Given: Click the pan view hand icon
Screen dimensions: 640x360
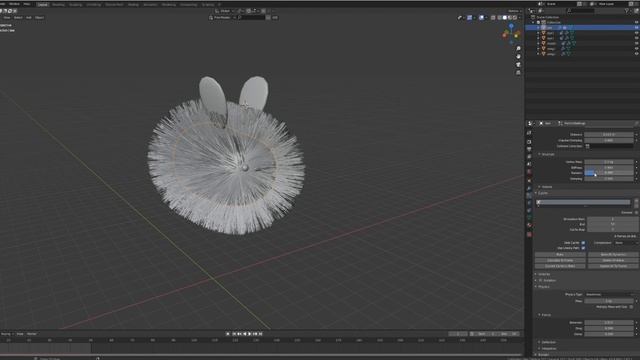Looking at the screenshot, I should [518, 56].
